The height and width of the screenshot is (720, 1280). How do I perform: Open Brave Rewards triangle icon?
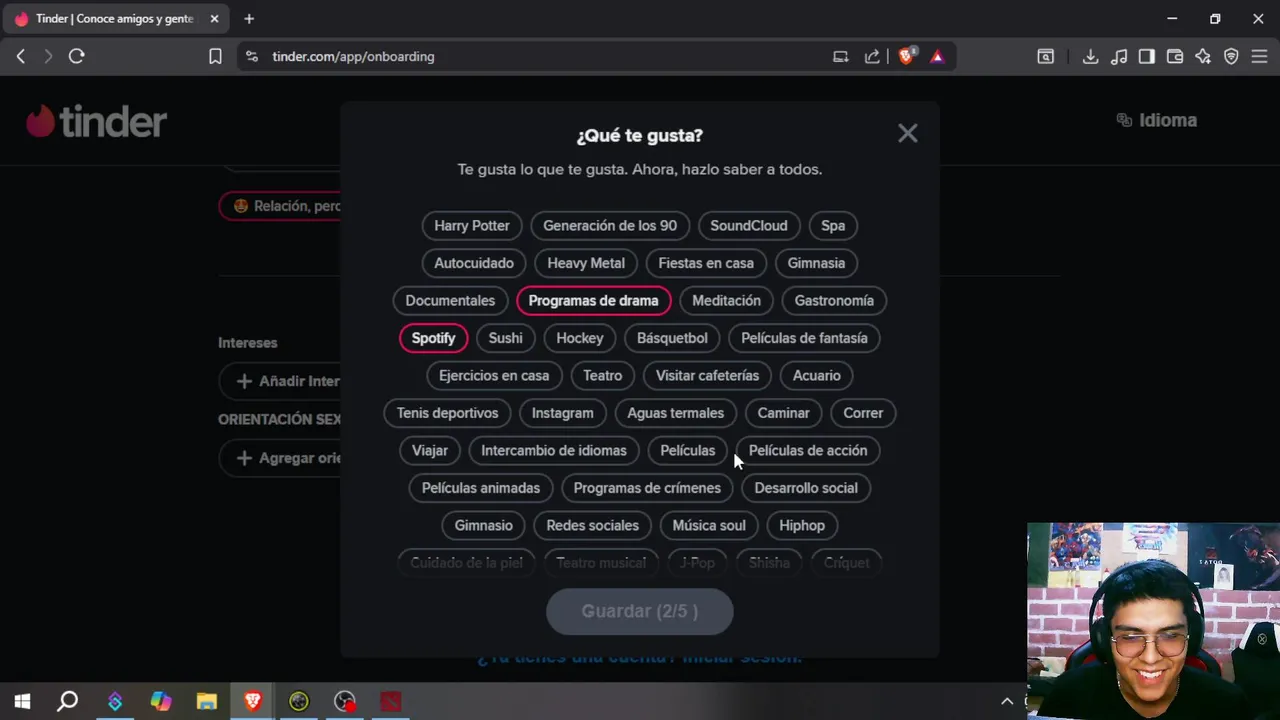coord(937,57)
